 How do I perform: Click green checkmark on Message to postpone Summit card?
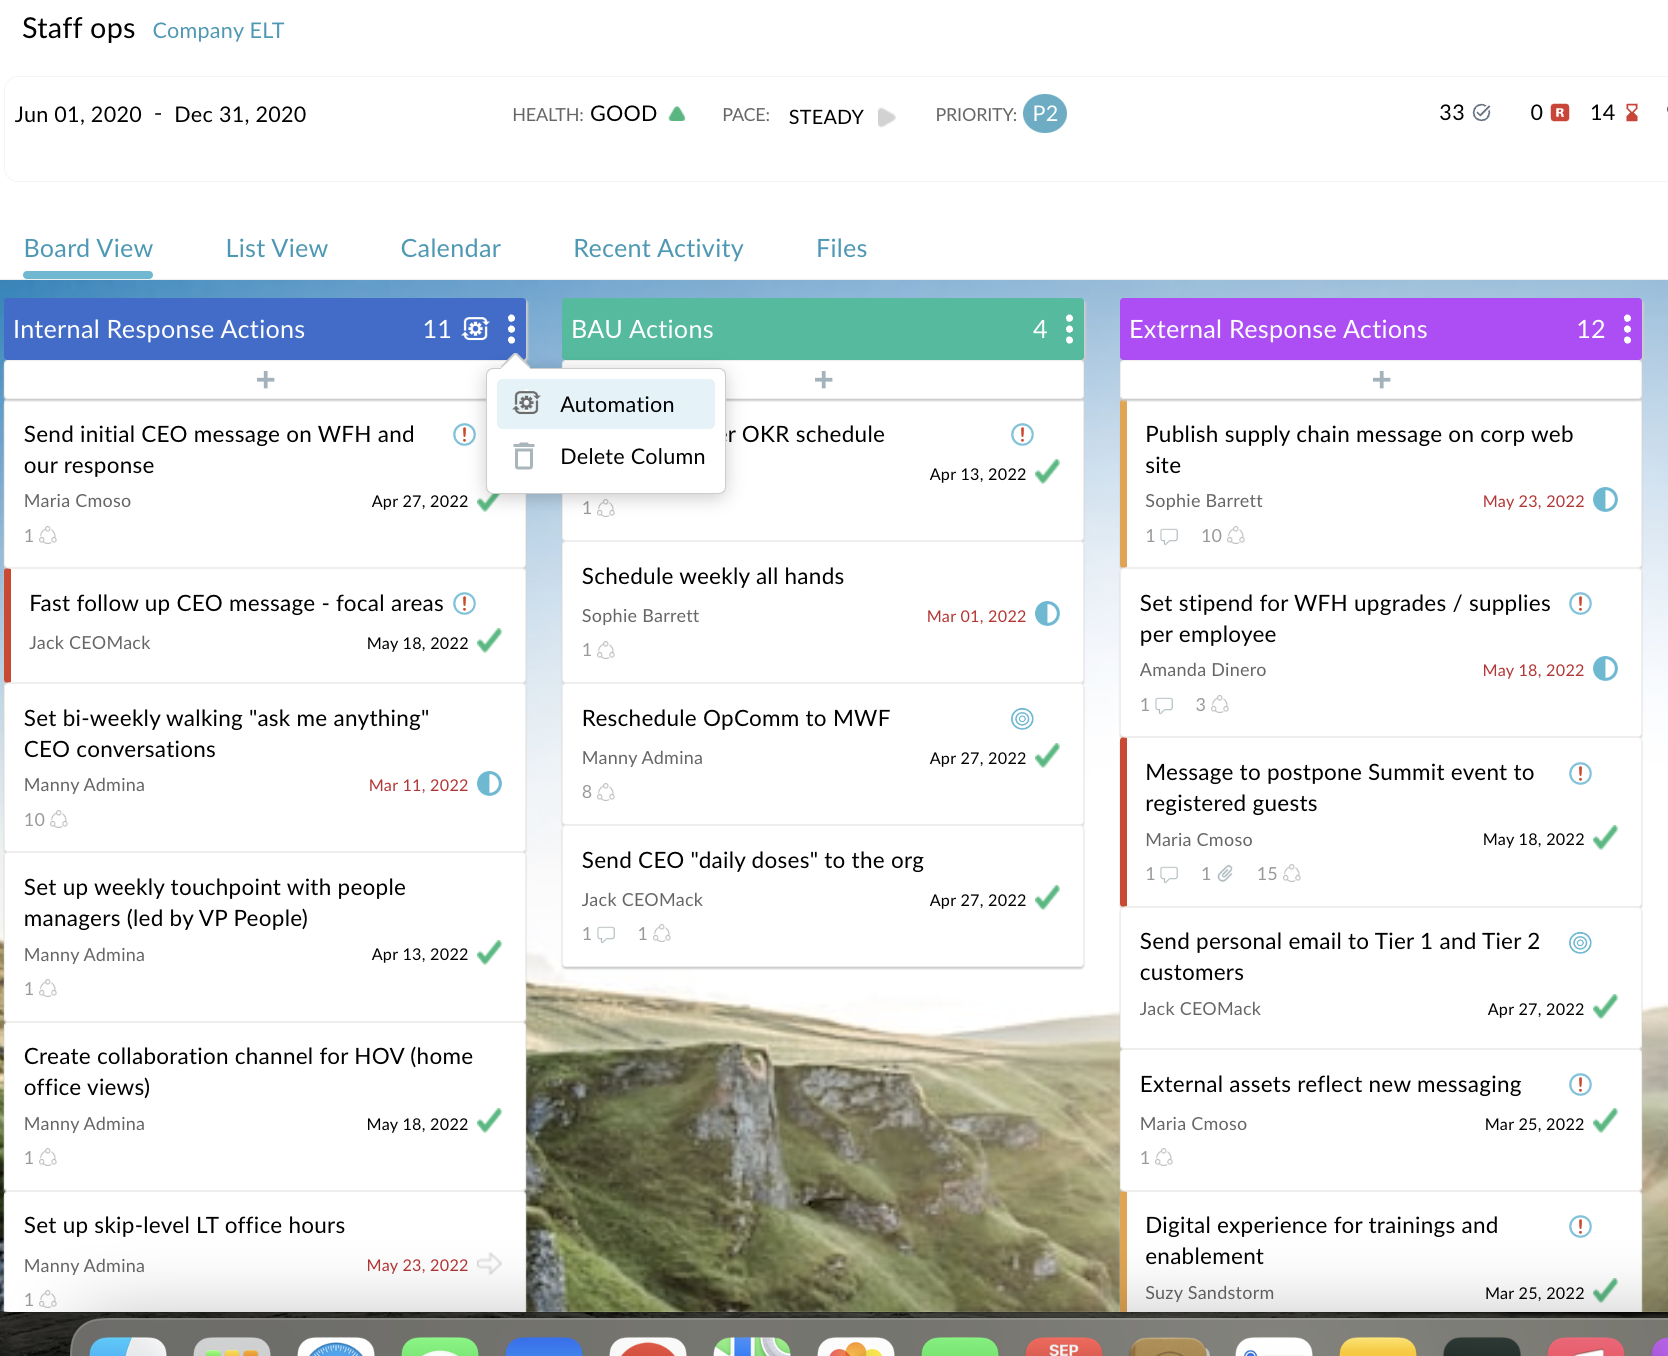[x=1605, y=837]
